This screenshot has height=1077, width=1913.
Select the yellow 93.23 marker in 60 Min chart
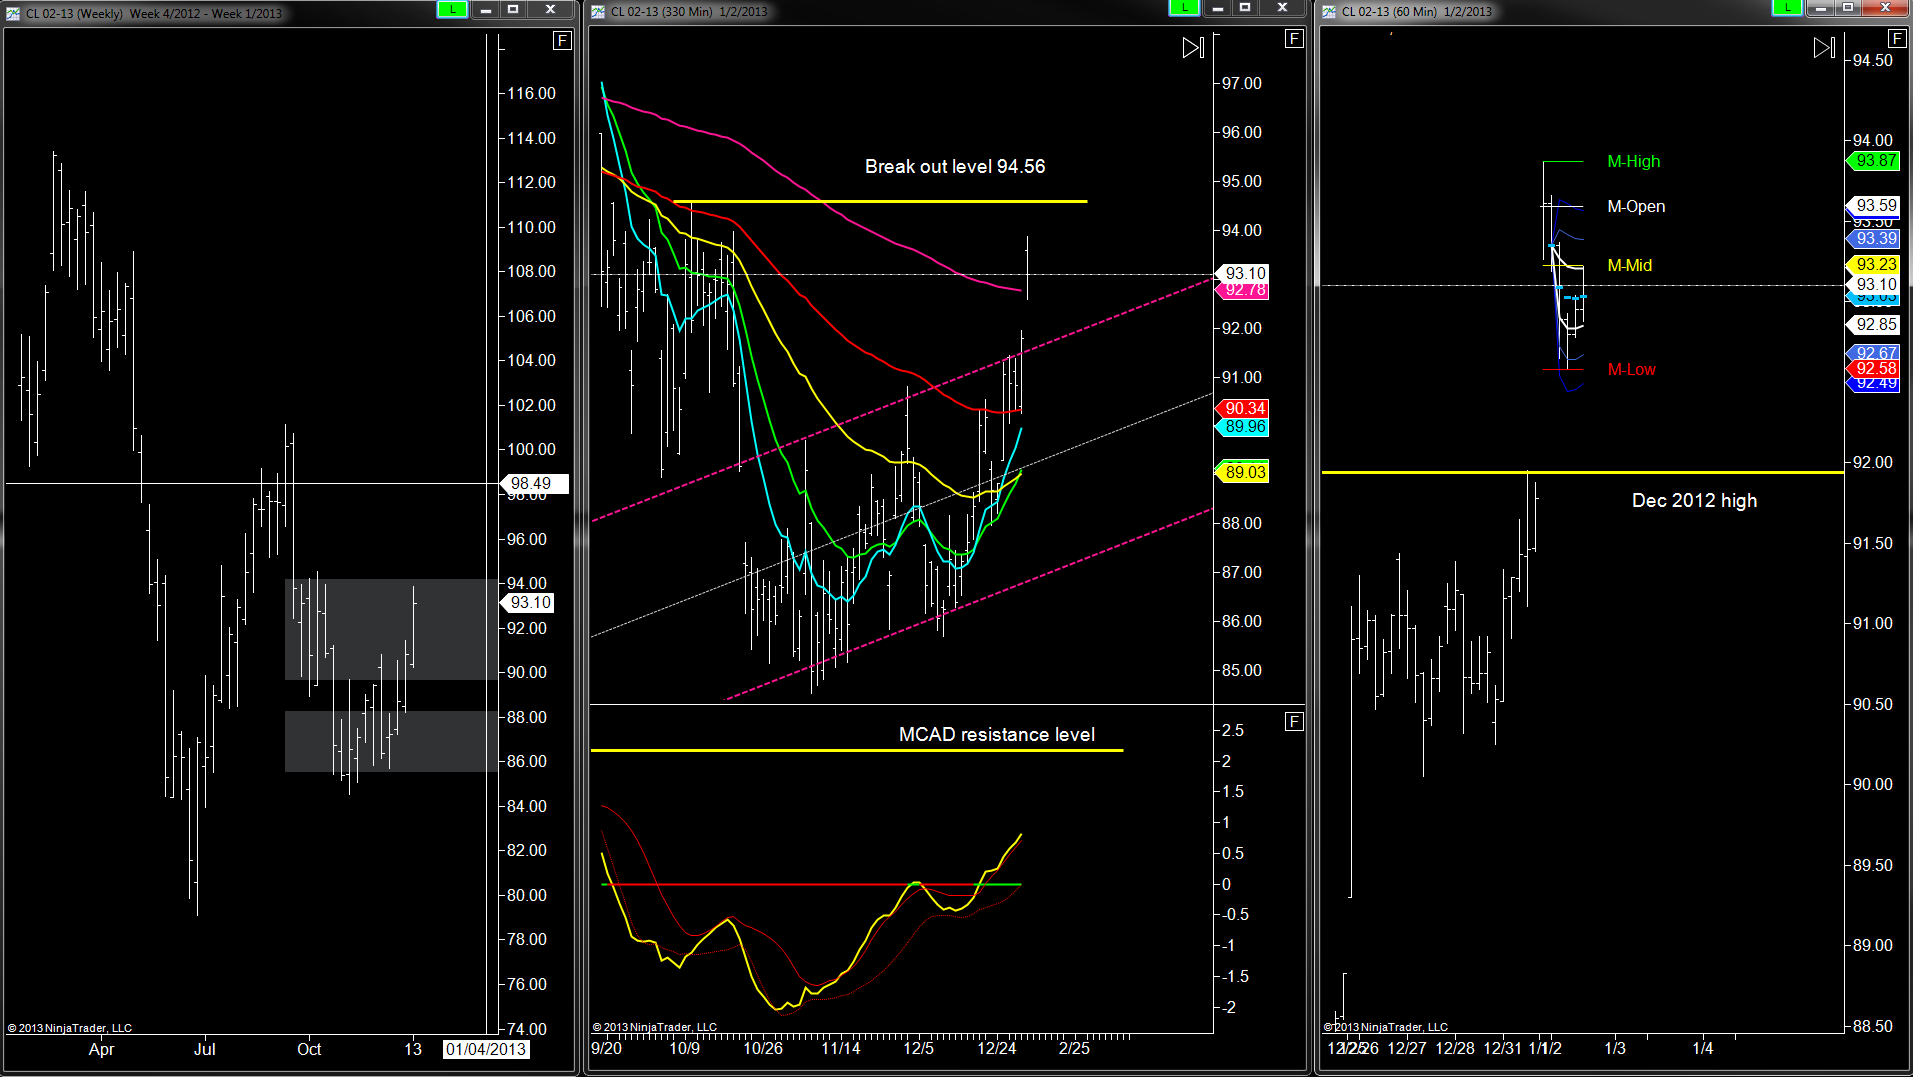(1872, 265)
